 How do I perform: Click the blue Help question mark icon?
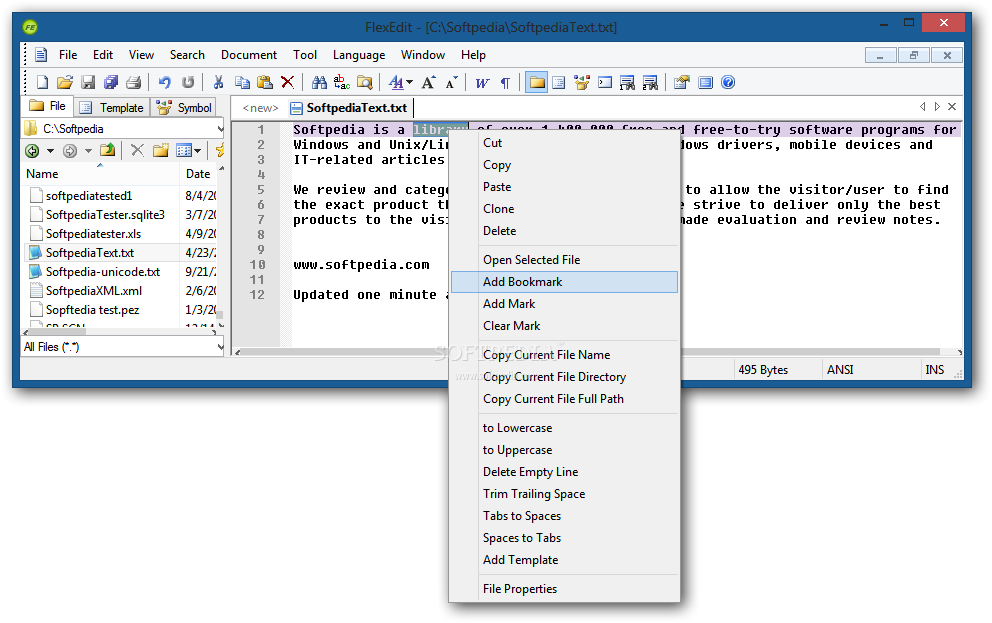[728, 83]
